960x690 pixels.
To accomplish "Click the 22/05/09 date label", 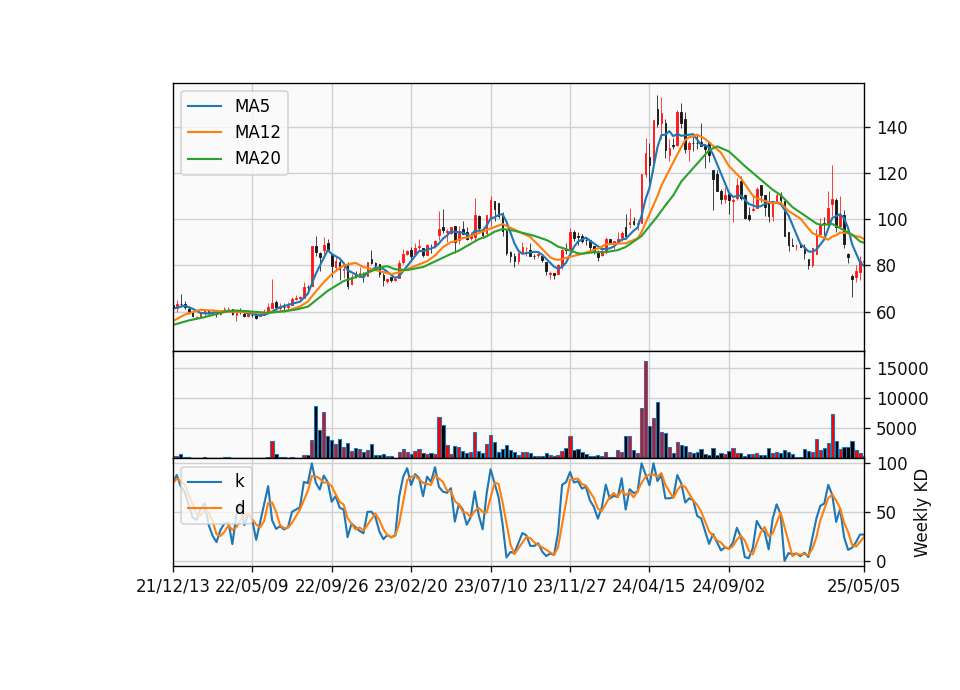I will pyautogui.click(x=252, y=586).
